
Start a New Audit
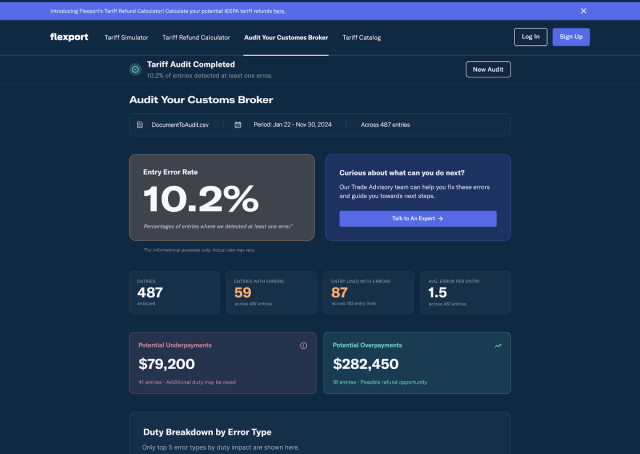(x=488, y=69)
